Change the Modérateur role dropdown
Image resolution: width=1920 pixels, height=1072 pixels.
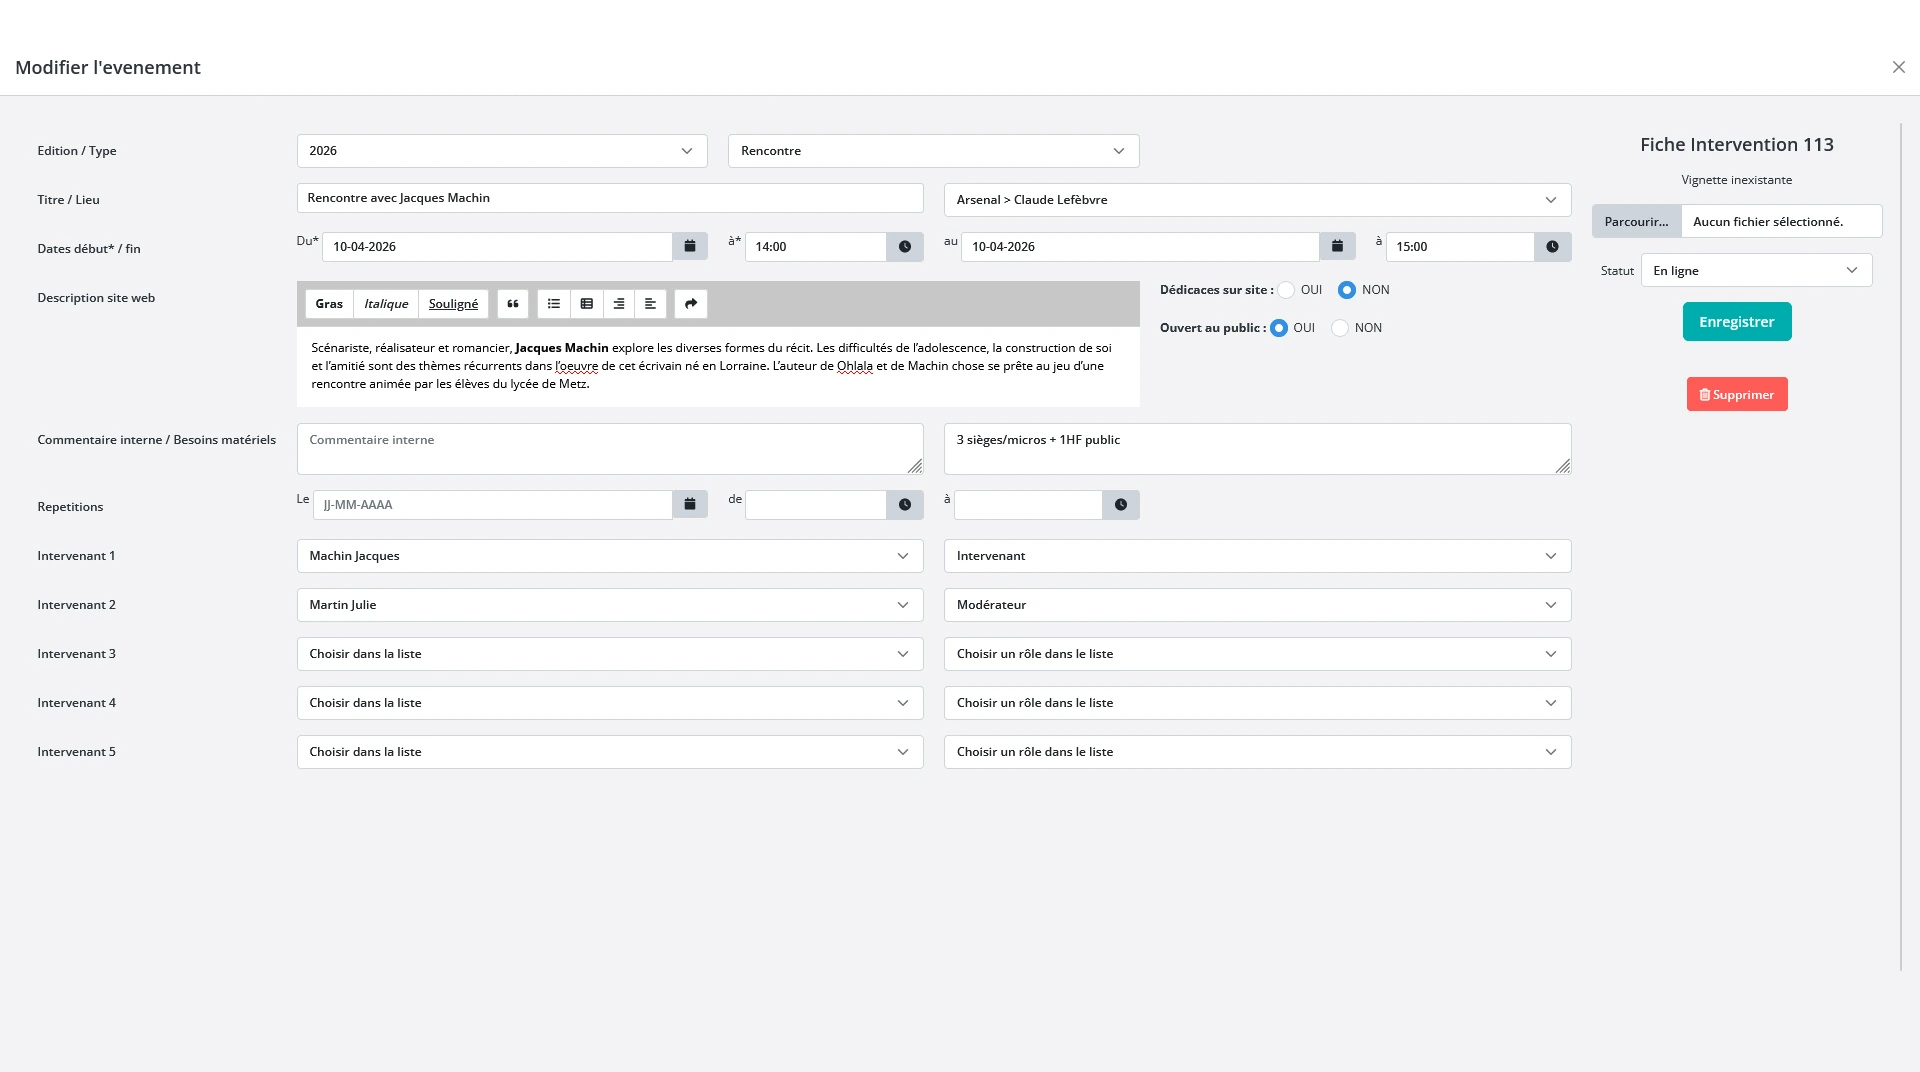pyautogui.click(x=1257, y=605)
